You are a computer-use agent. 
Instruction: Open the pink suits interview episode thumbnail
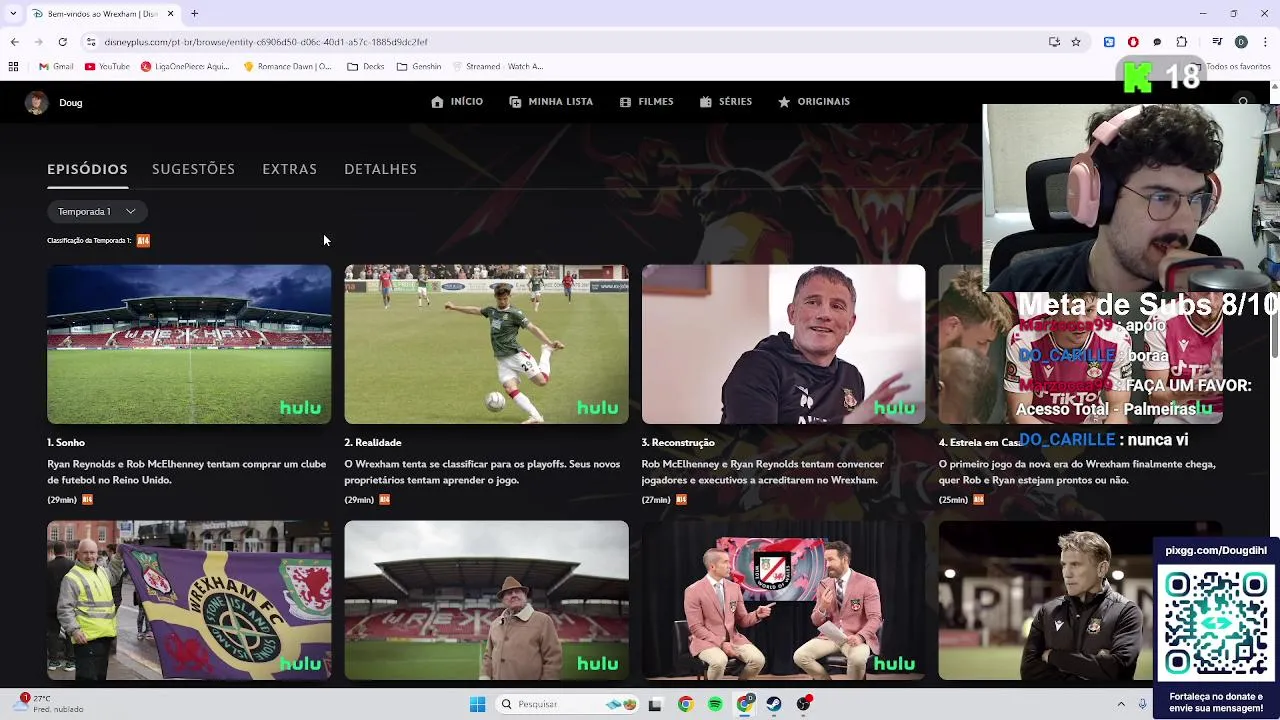click(x=783, y=600)
